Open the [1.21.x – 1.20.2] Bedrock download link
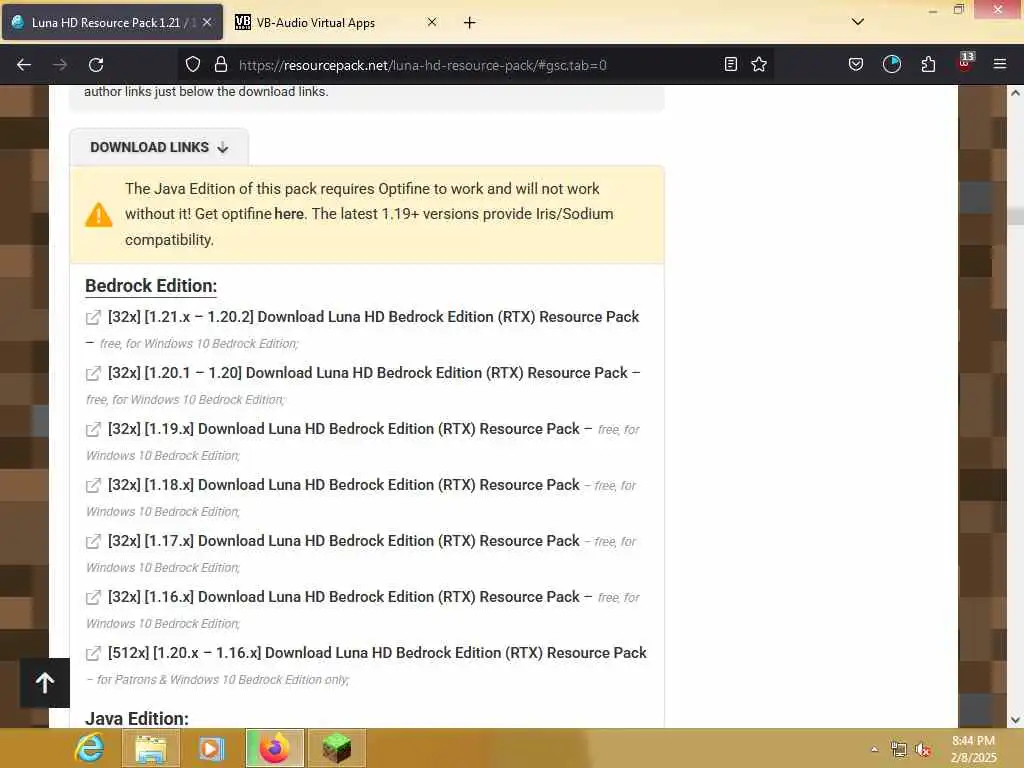This screenshot has width=1024, height=768. [374, 317]
